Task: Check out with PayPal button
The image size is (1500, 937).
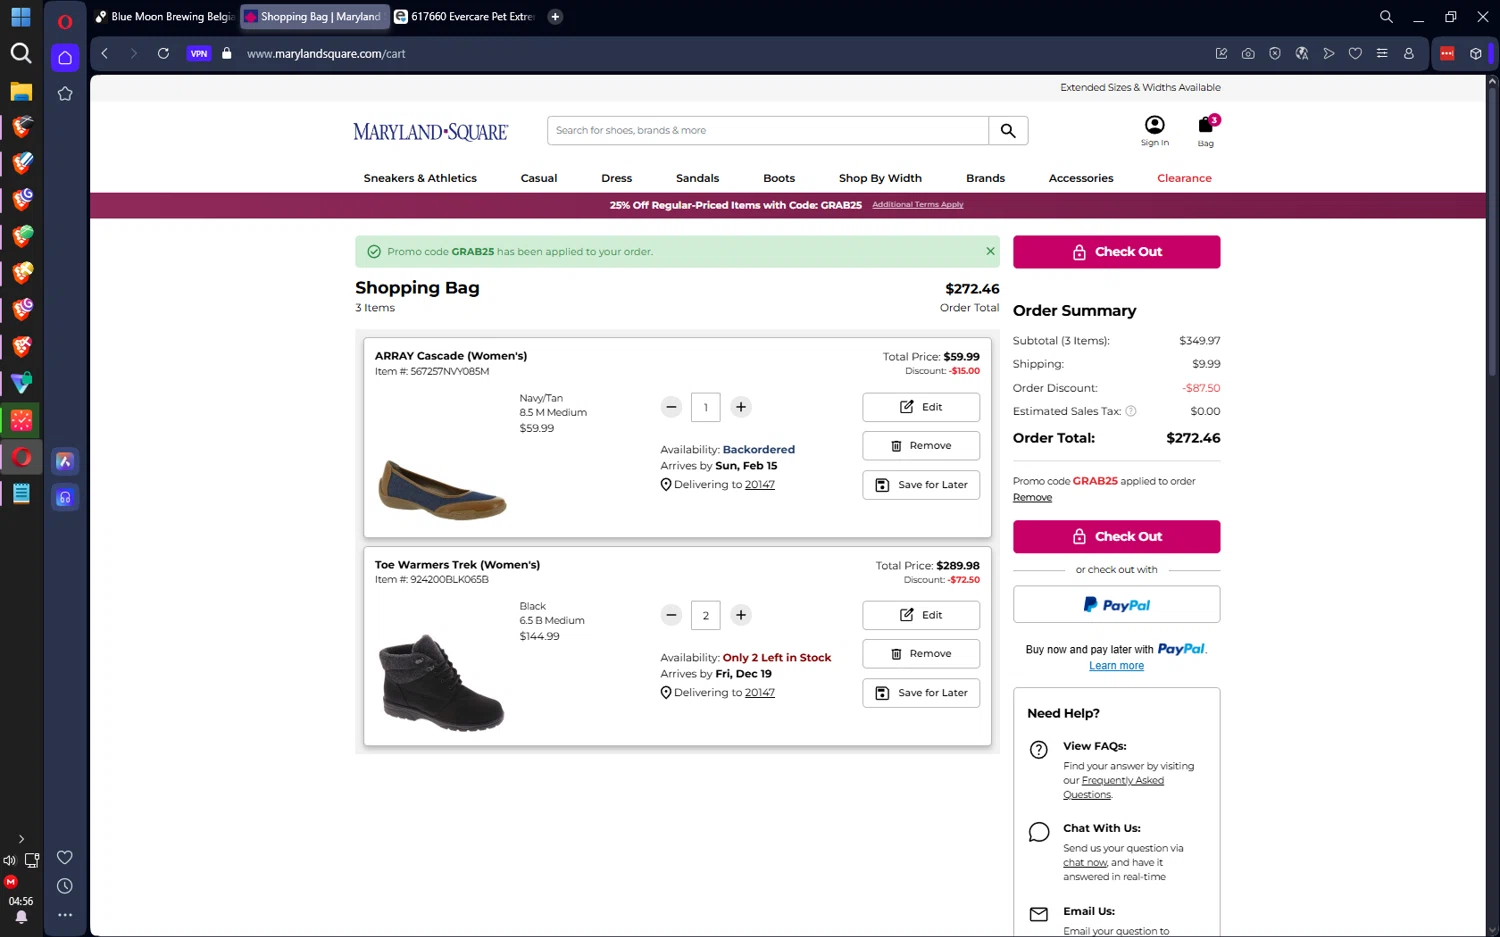Action: point(1116,605)
